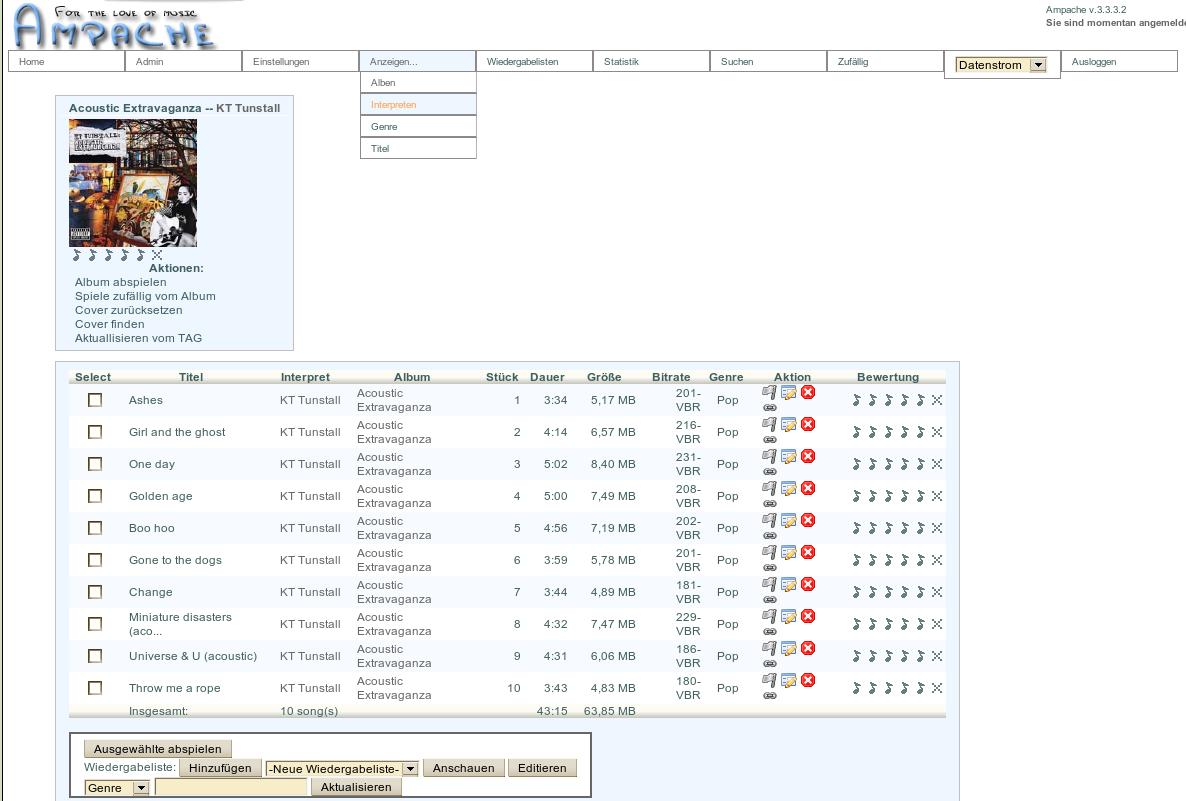Viewport: 1186px width, 801px height.
Task: Go to Home in the nav bar
Action: [67, 61]
